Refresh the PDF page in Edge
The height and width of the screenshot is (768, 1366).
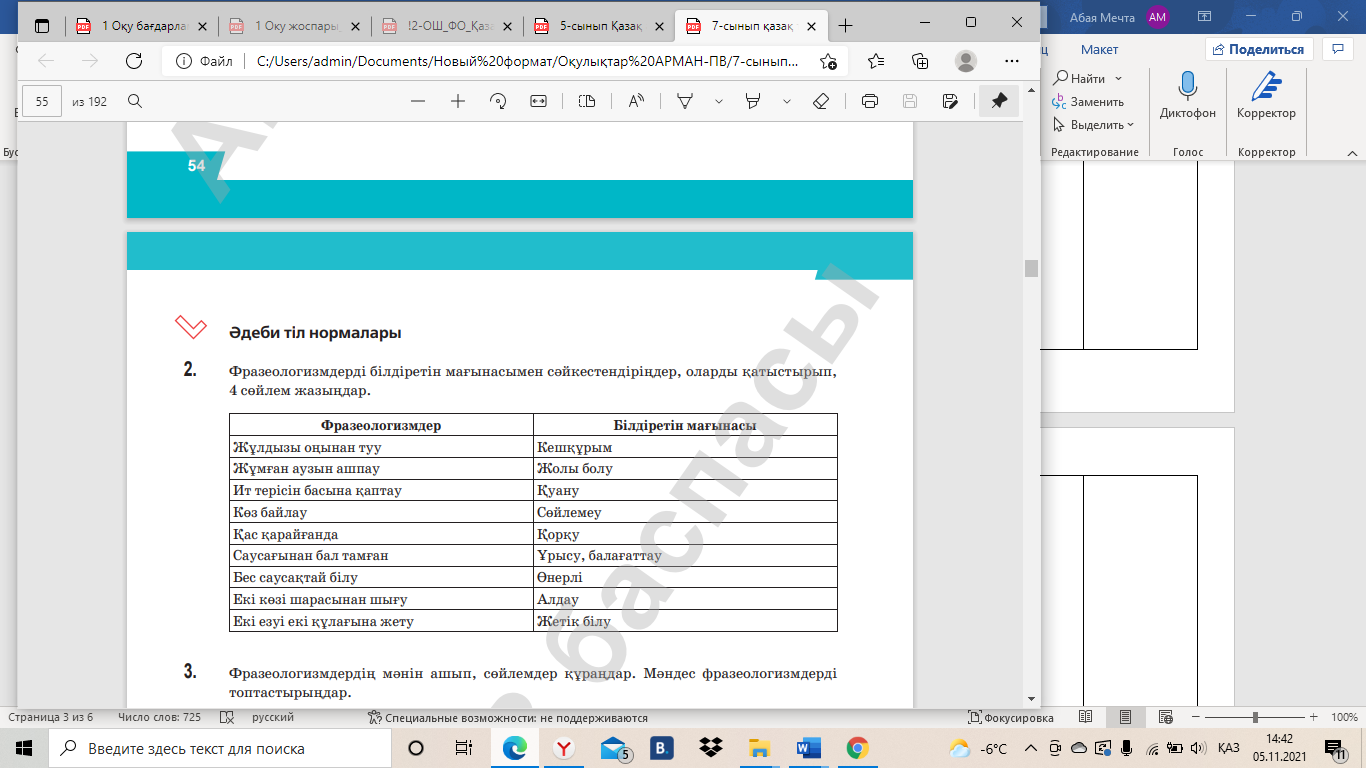point(133,61)
